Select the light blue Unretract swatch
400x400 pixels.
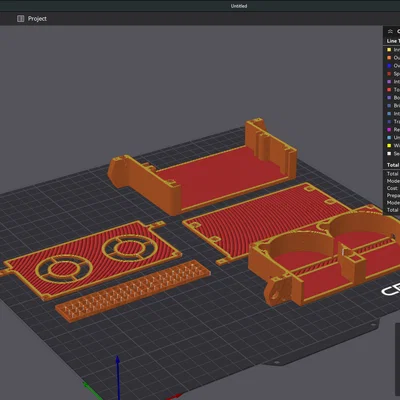(389, 138)
